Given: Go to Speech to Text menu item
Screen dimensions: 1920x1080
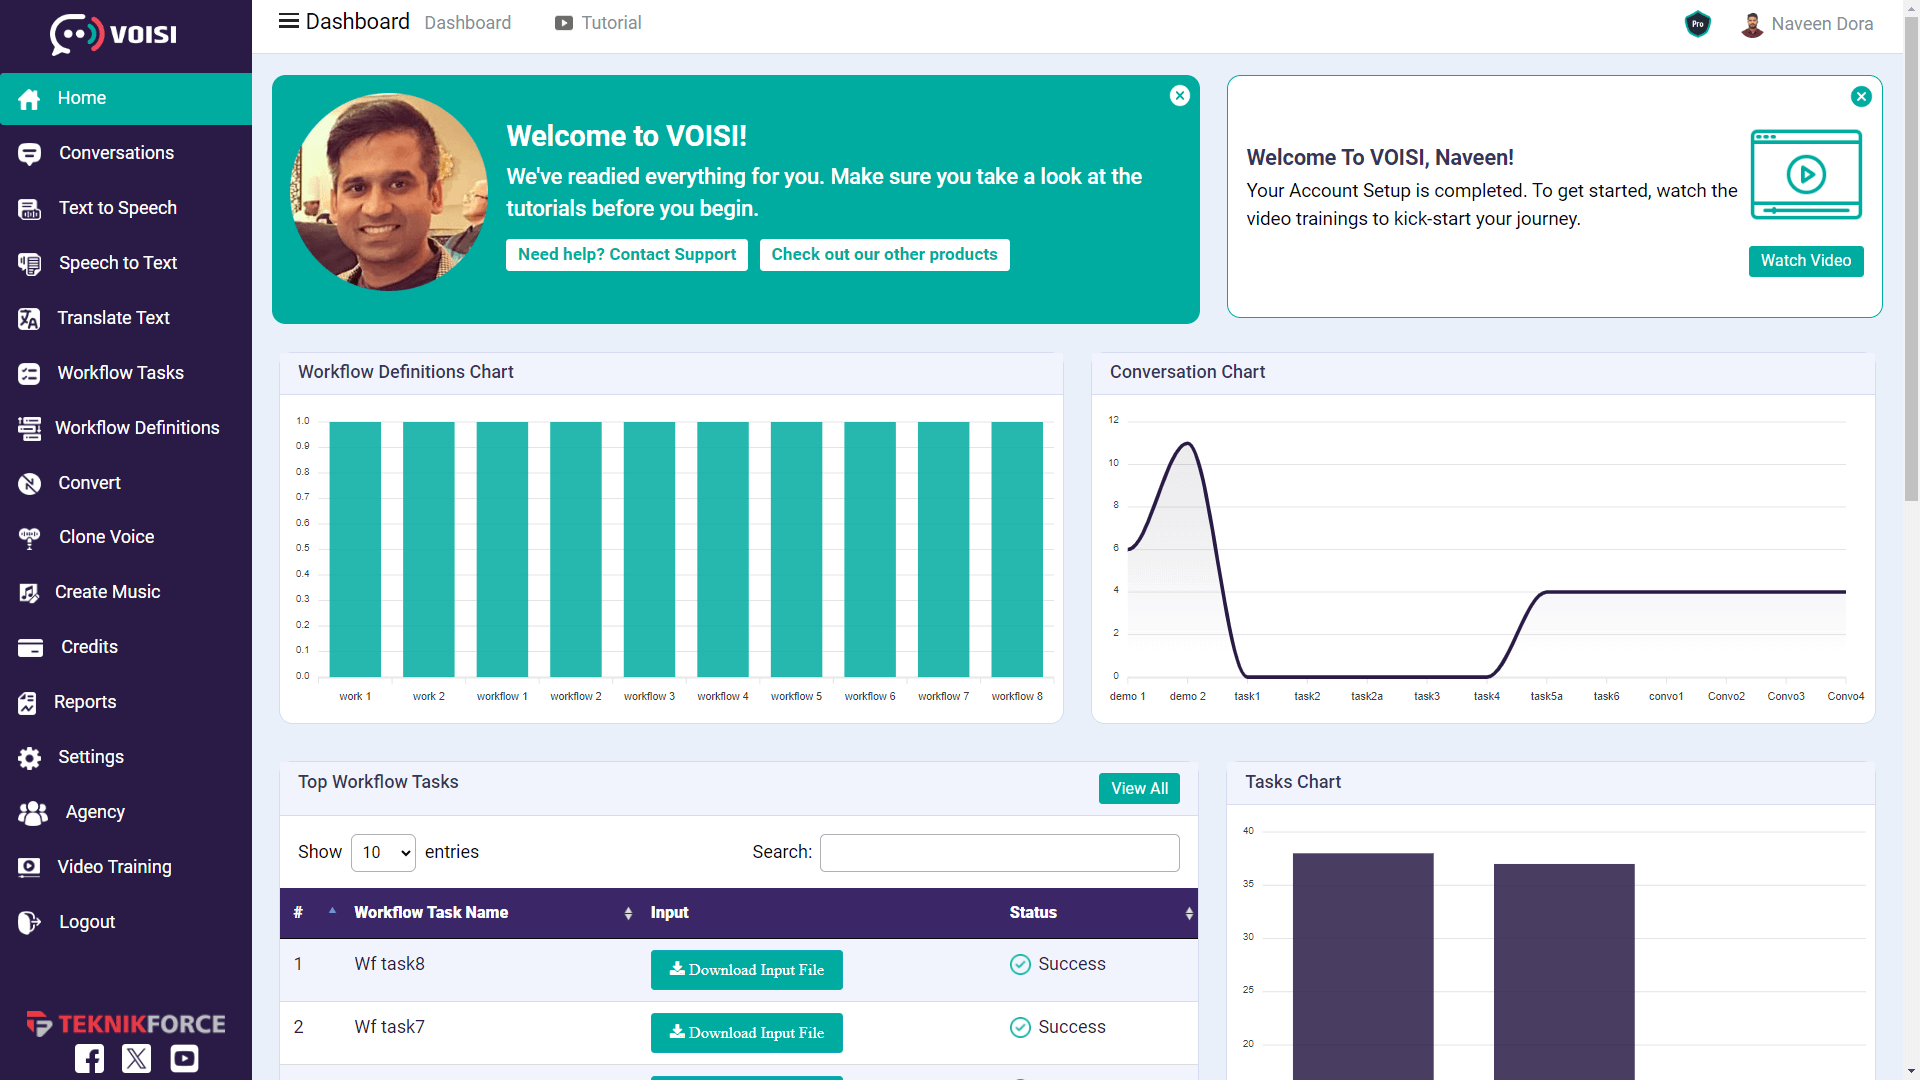Looking at the screenshot, I should 118,263.
